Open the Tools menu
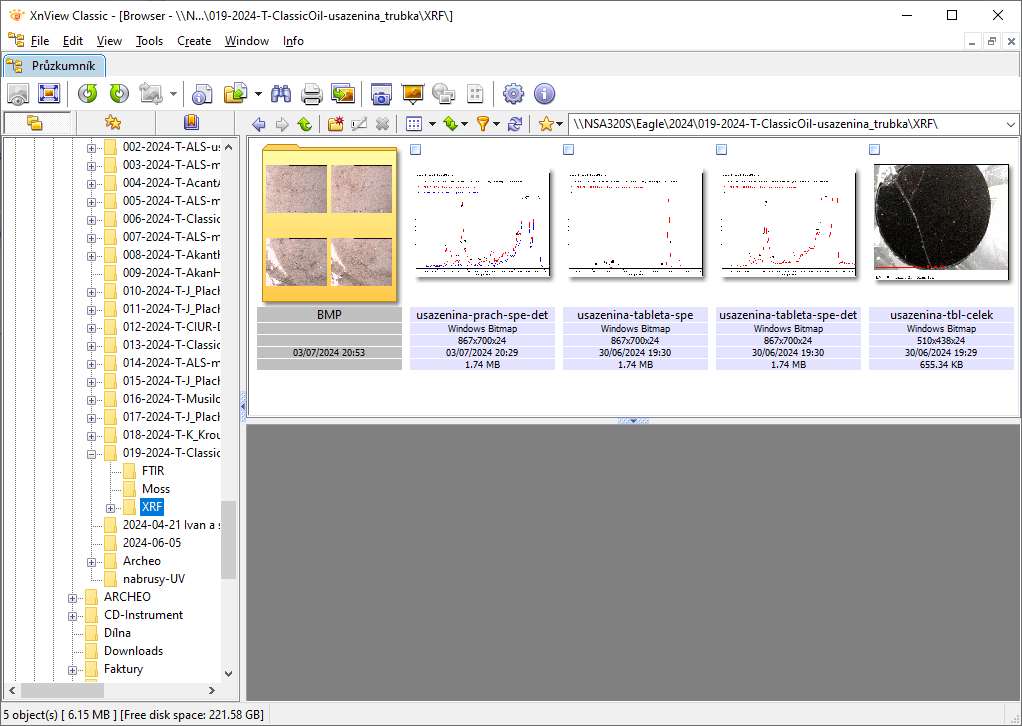 tap(149, 41)
